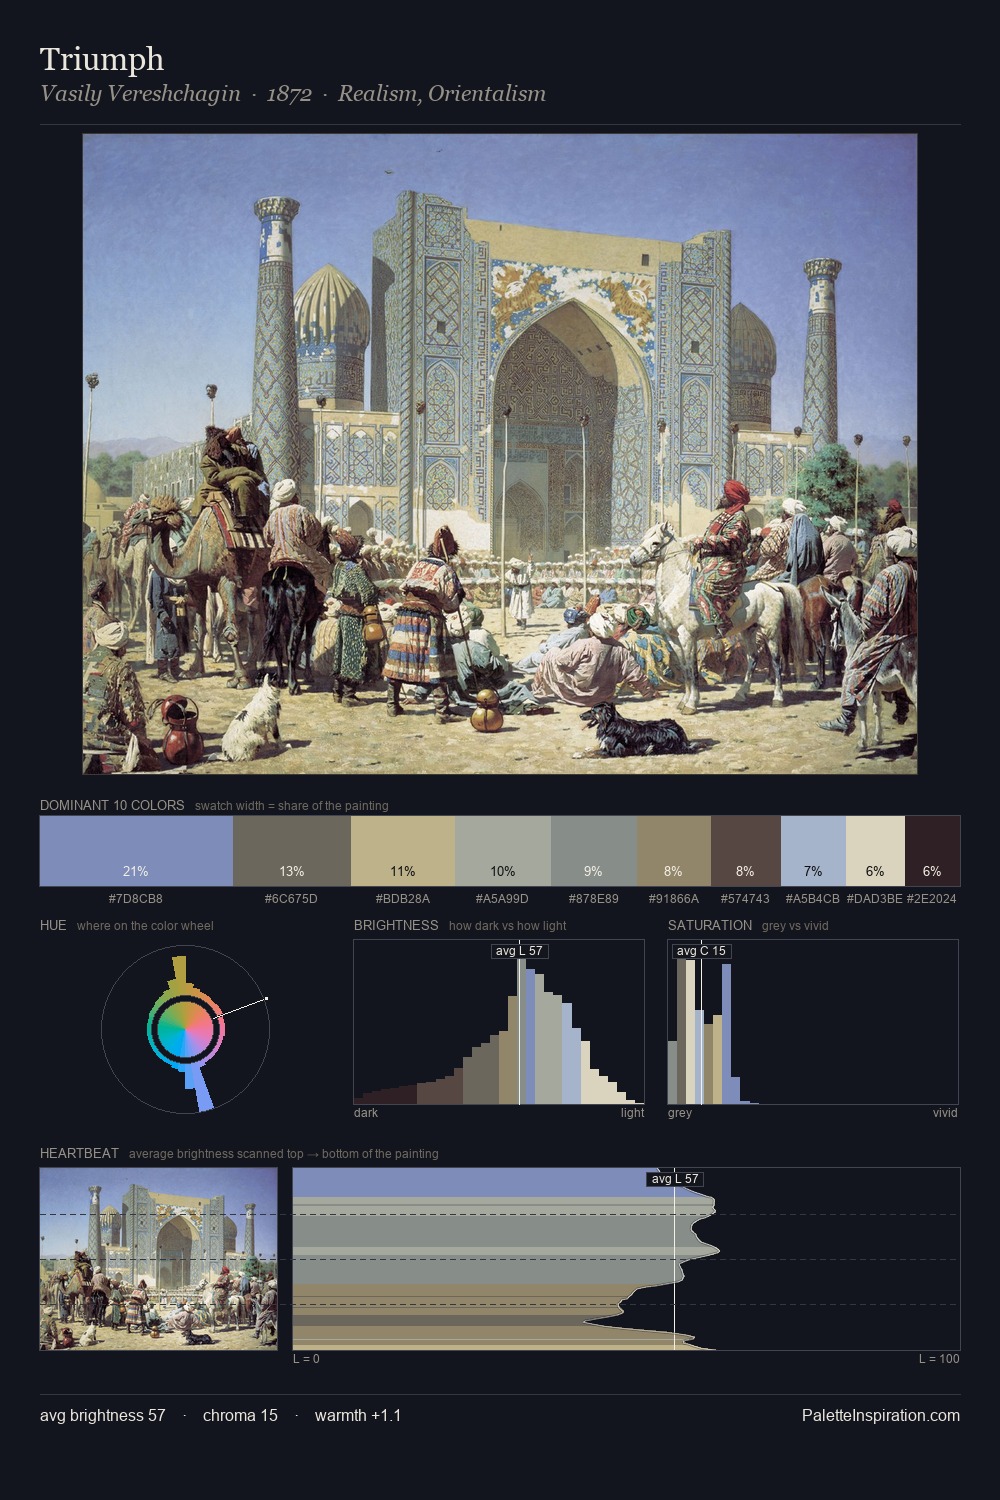
Task: Click the 'avg L 57' label in brightness chart
Action: pyautogui.click(x=520, y=951)
